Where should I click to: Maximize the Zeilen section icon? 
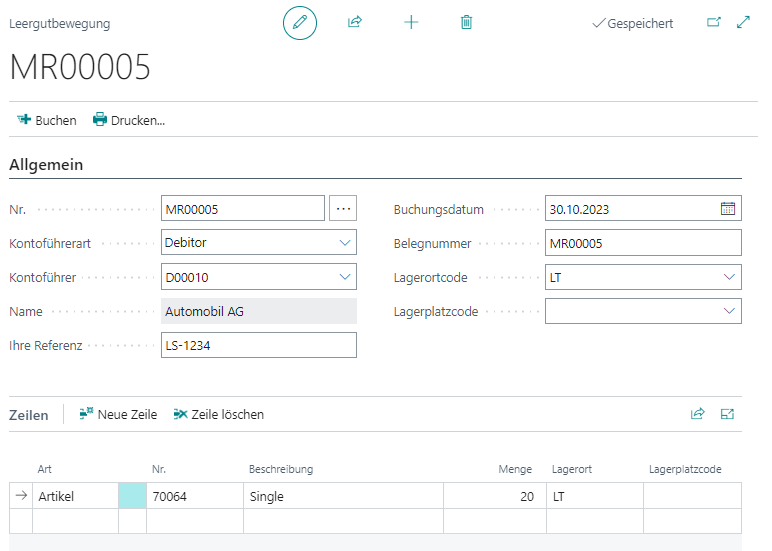727,414
